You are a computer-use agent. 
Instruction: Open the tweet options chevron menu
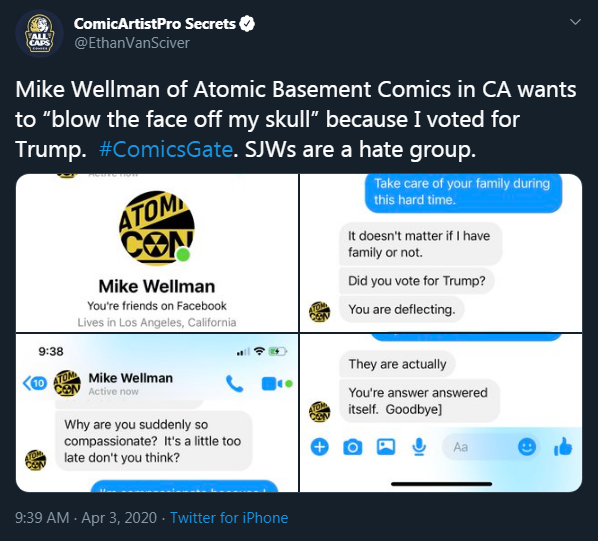coord(575,22)
